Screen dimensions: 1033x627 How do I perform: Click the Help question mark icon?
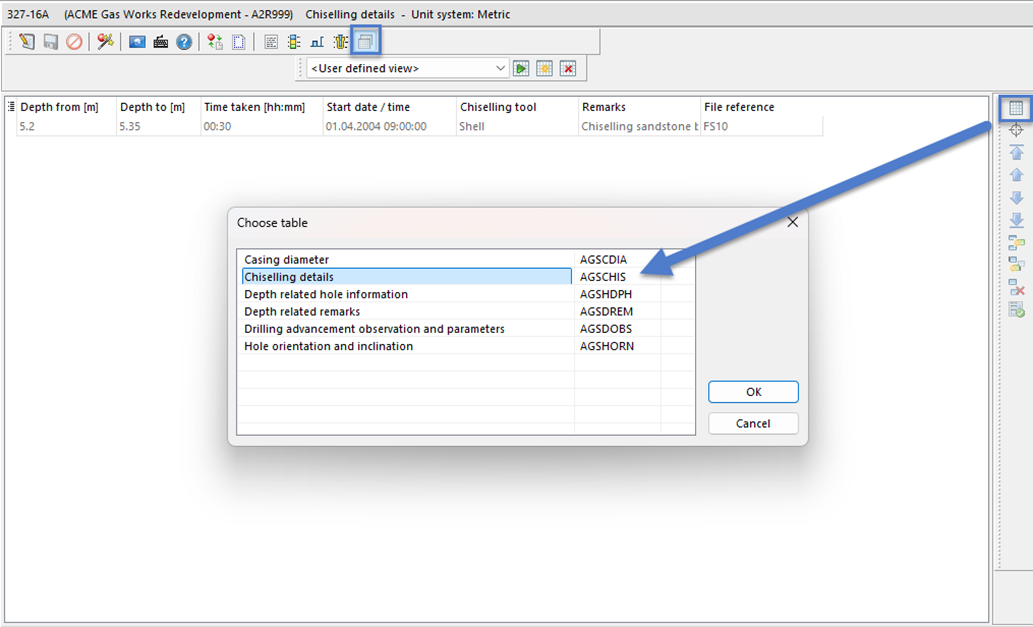(184, 42)
